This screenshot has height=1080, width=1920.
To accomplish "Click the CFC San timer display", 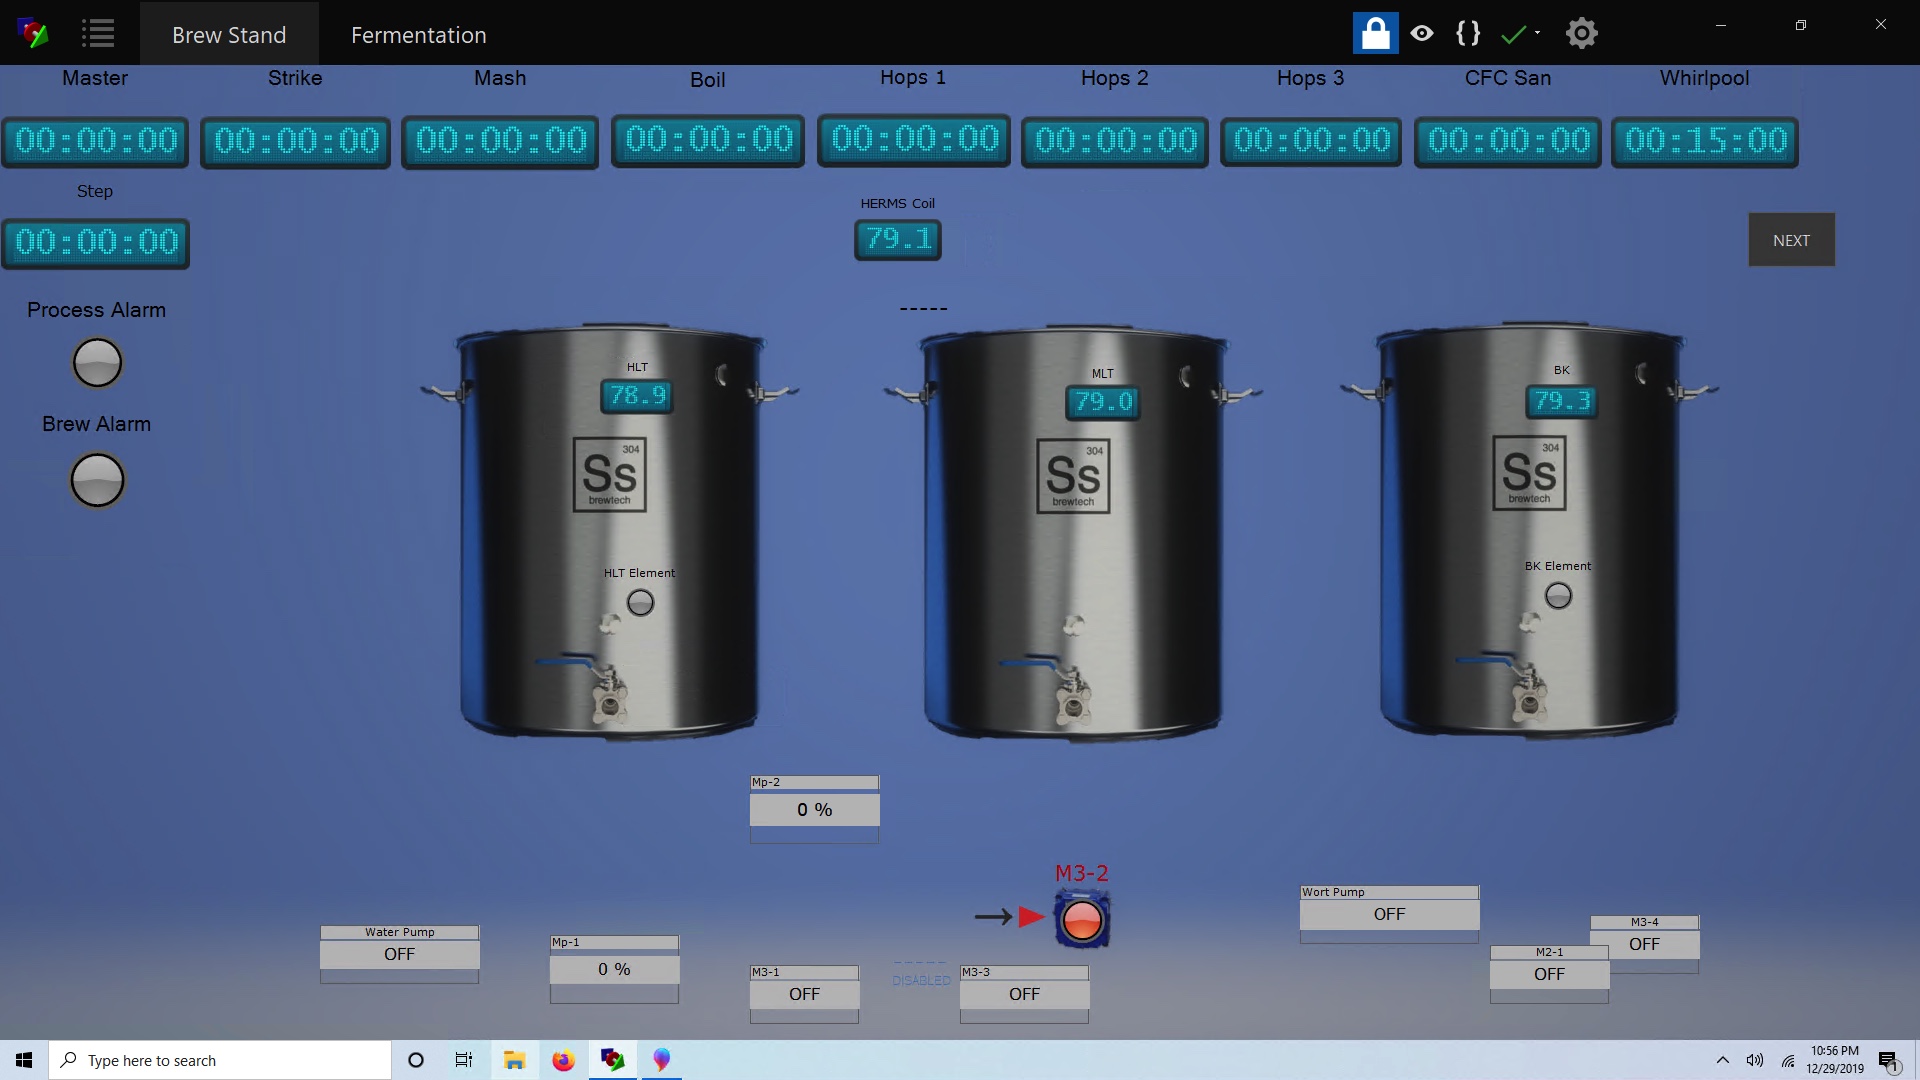I will pyautogui.click(x=1508, y=141).
